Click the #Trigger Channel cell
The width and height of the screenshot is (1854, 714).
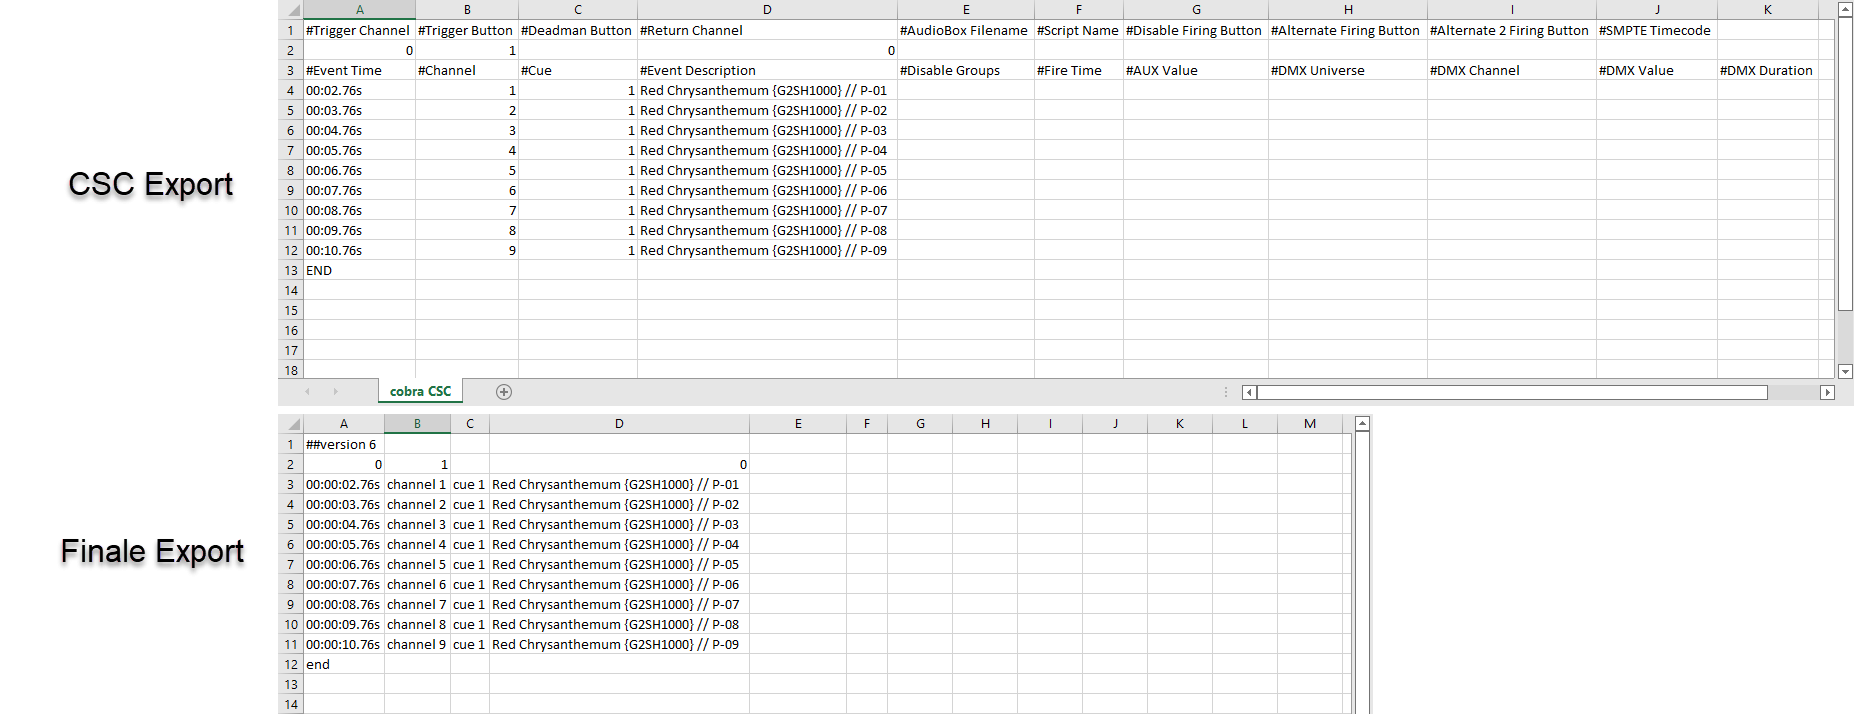point(359,31)
